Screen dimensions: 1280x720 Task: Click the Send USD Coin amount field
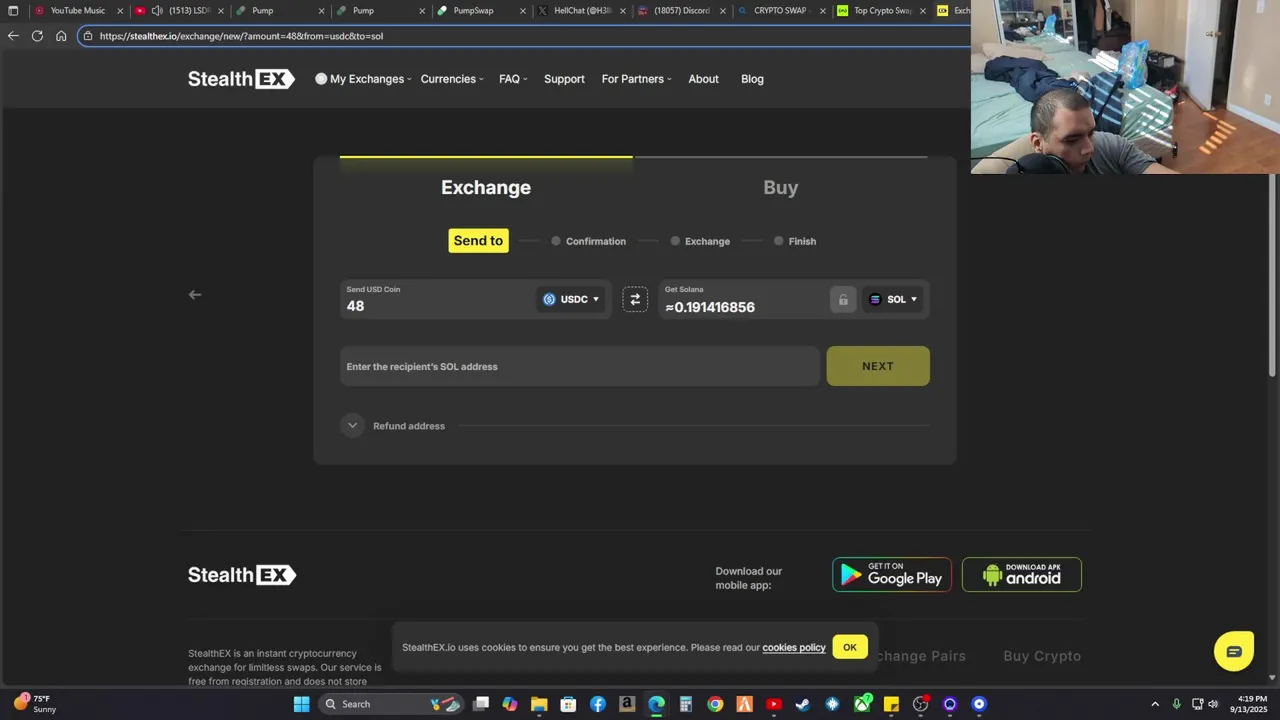437,299
